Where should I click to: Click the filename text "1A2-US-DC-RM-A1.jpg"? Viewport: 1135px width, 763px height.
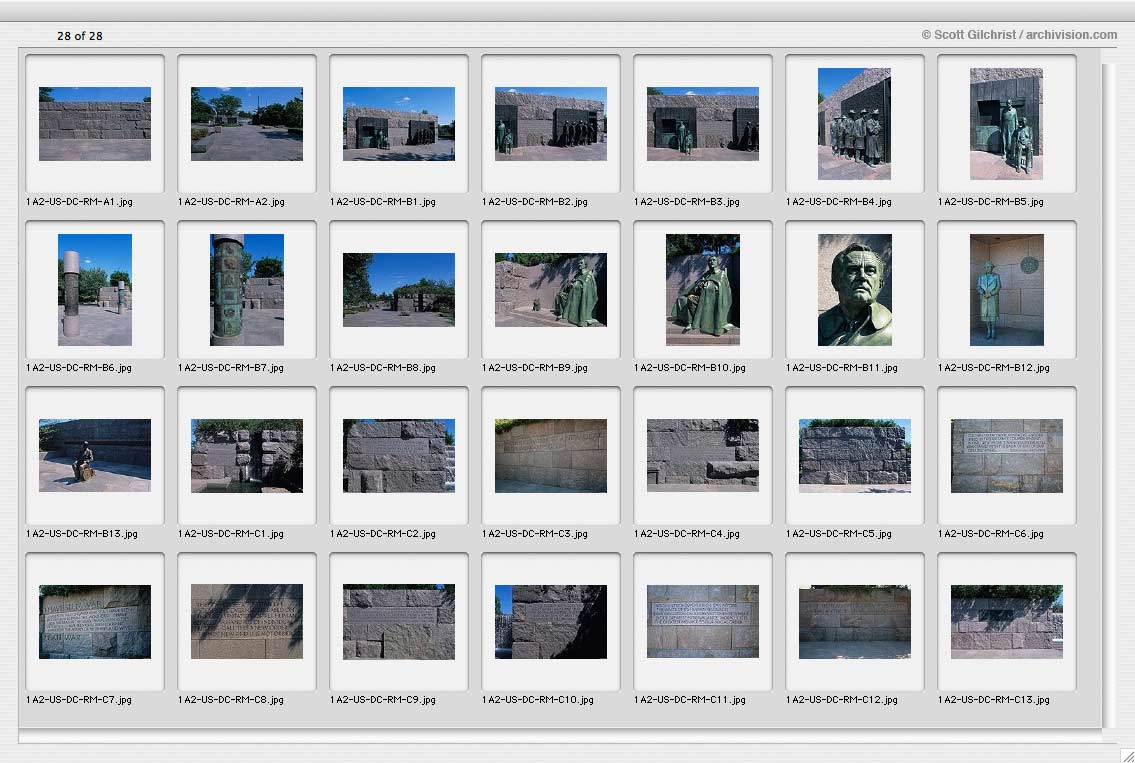80,202
